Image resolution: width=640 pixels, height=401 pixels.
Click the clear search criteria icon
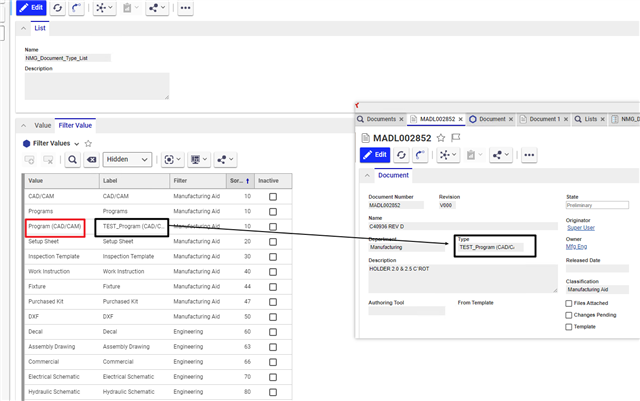pyautogui.click(x=91, y=159)
